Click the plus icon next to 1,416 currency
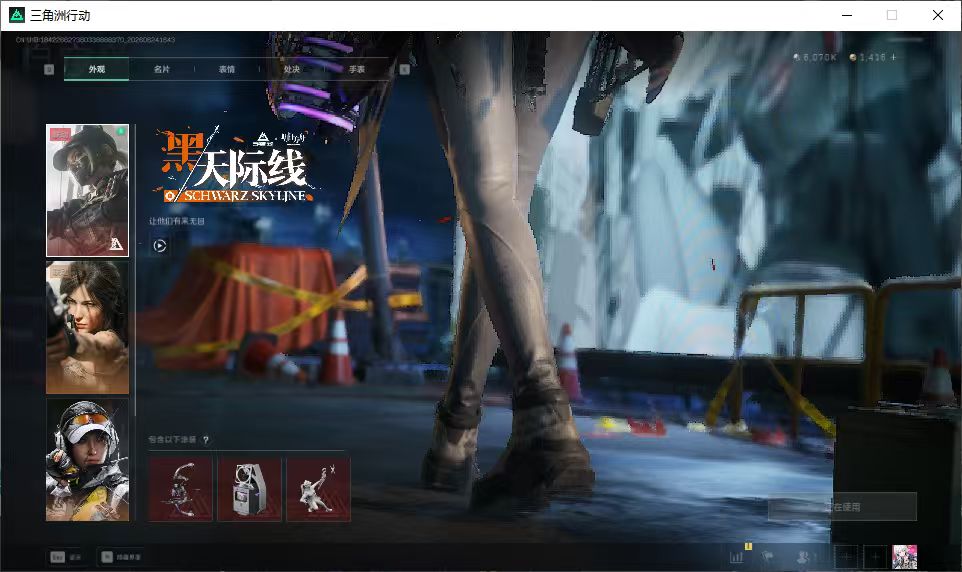The image size is (962, 572). (893, 57)
